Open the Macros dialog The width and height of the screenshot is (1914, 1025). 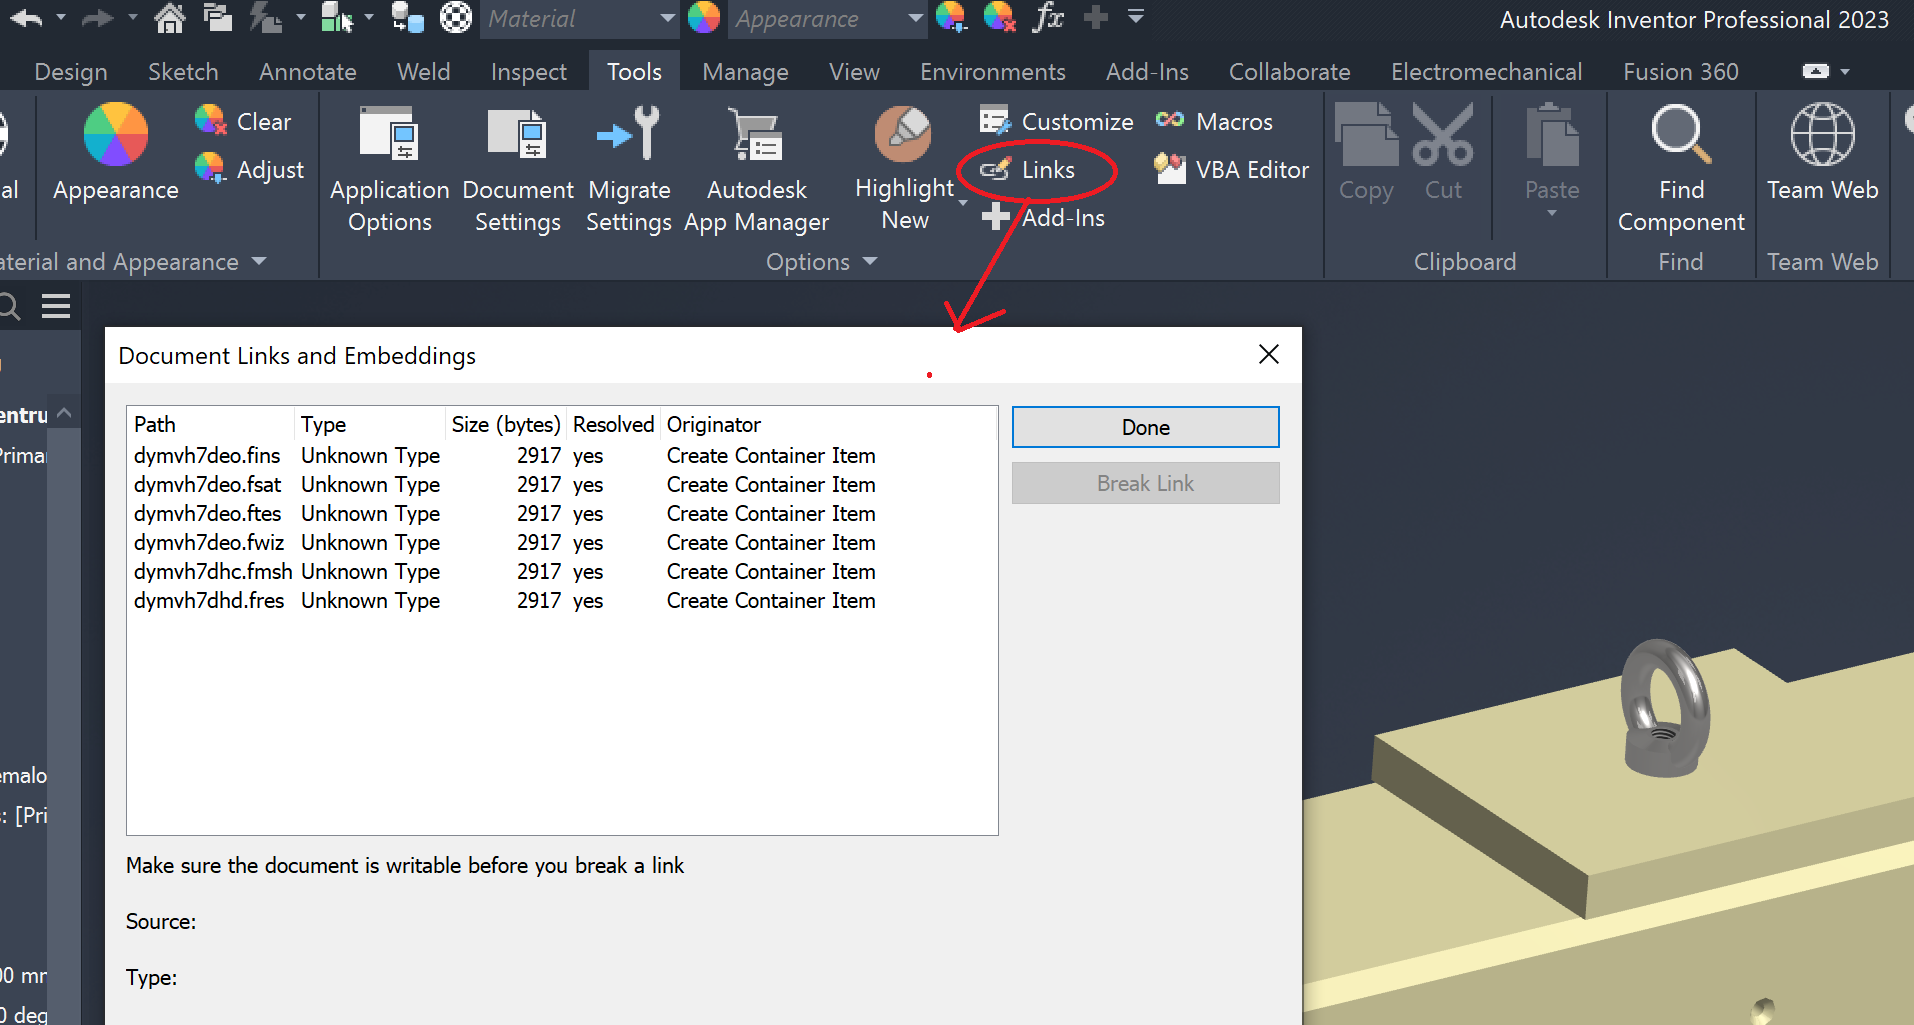click(1215, 121)
